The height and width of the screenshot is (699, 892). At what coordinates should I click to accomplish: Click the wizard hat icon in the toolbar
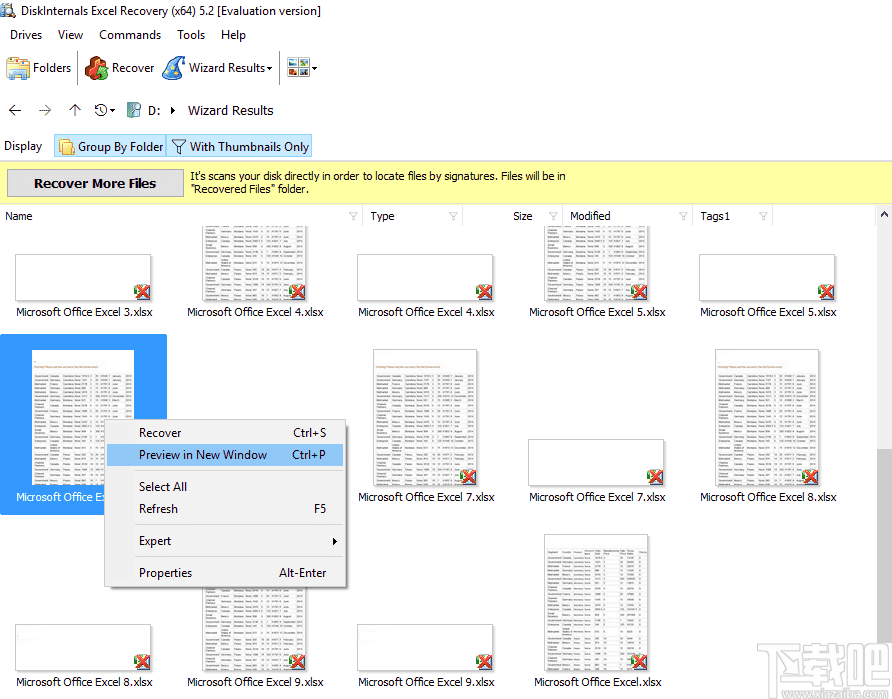tap(173, 68)
